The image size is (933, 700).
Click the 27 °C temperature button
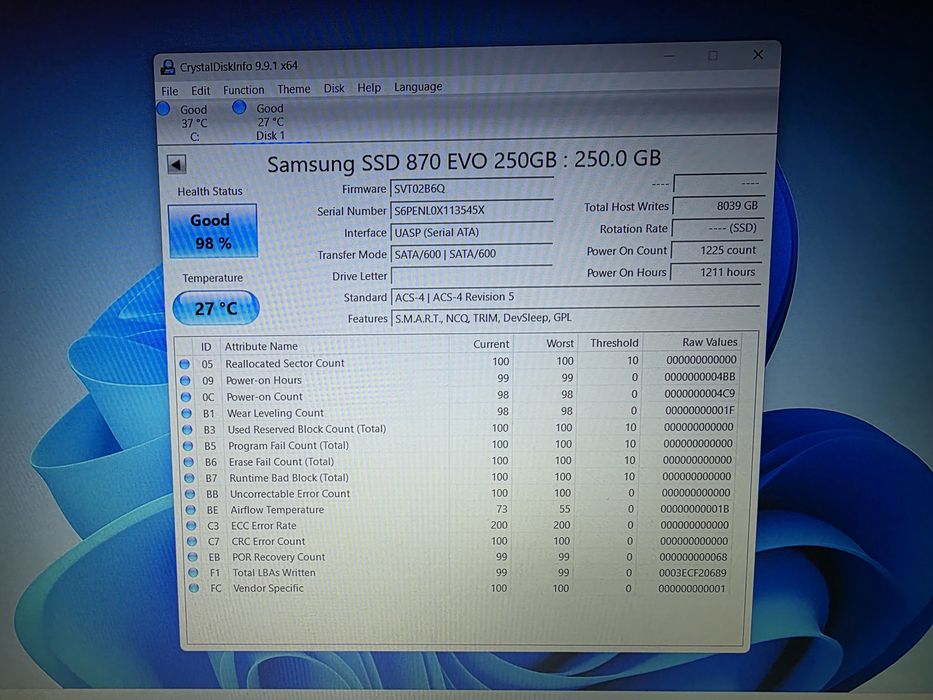(x=216, y=308)
